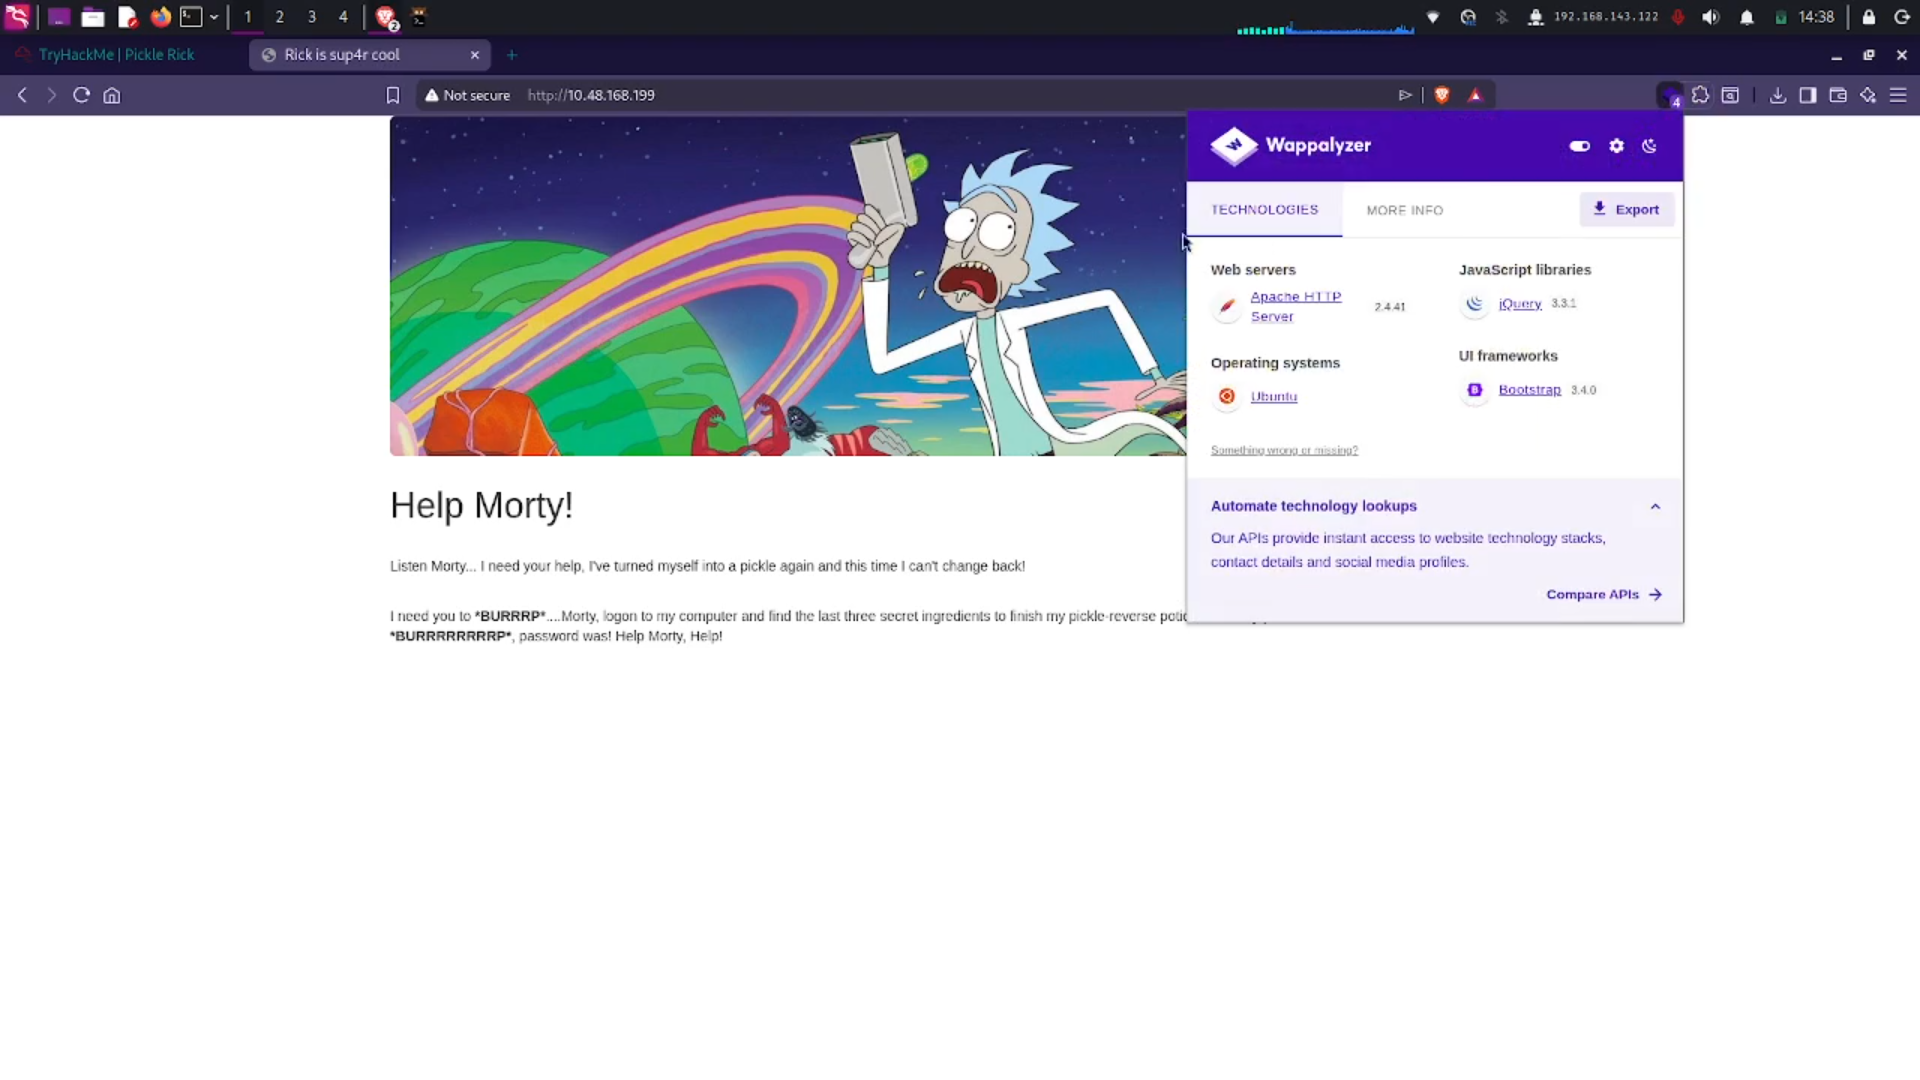The image size is (1920, 1080).
Task: Switch to workspace 2
Action: pyautogui.click(x=279, y=17)
